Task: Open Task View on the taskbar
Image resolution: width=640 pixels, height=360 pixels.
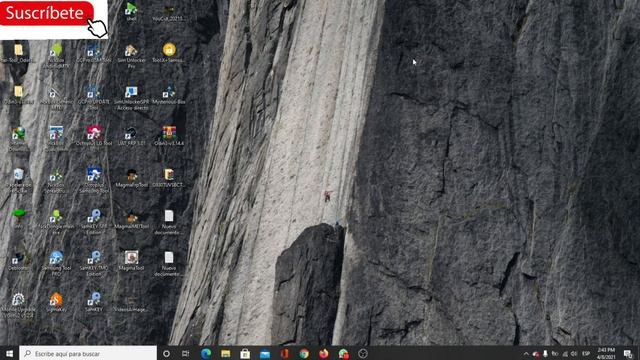Action: click(186, 353)
